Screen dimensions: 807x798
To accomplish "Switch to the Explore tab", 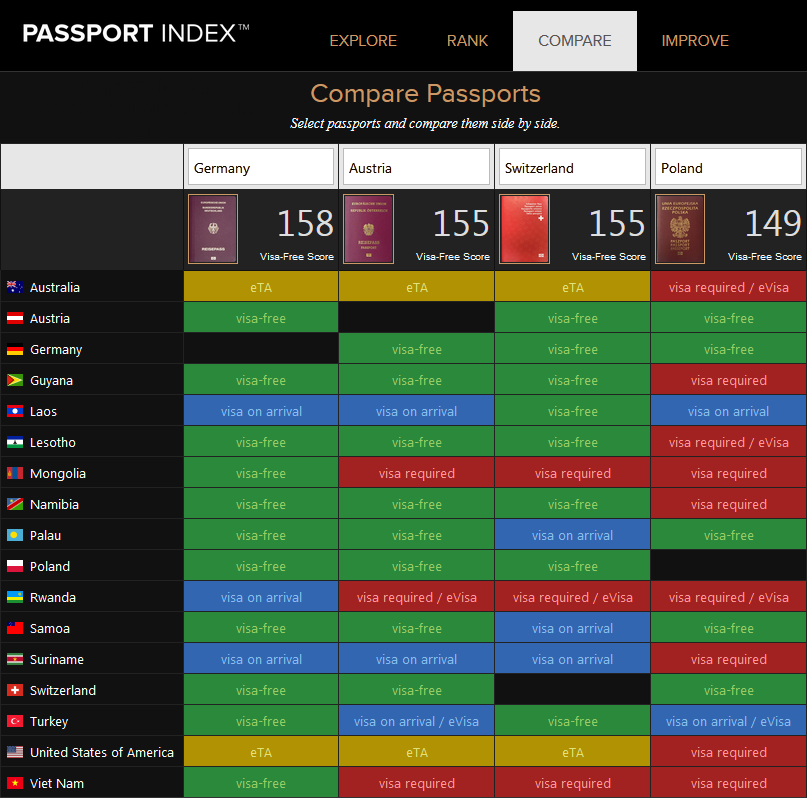I will point(363,41).
